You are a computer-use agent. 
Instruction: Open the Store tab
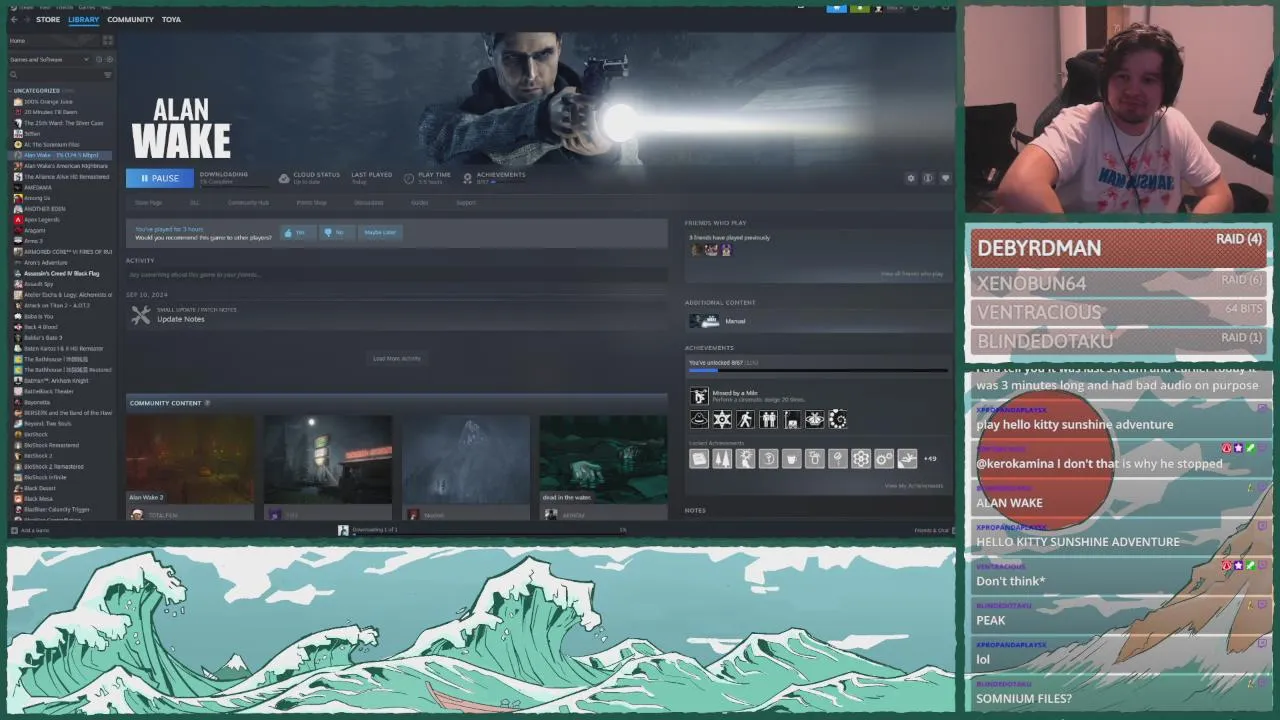tap(48, 19)
